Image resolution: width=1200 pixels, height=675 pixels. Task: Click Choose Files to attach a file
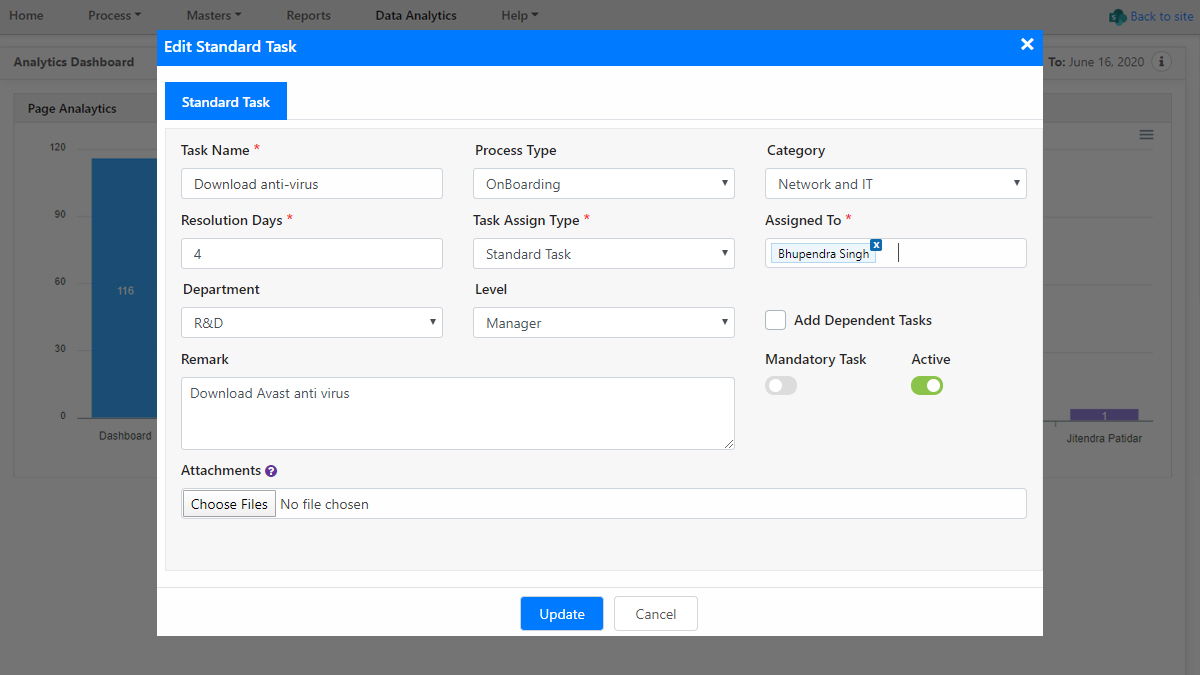pyautogui.click(x=228, y=503)
